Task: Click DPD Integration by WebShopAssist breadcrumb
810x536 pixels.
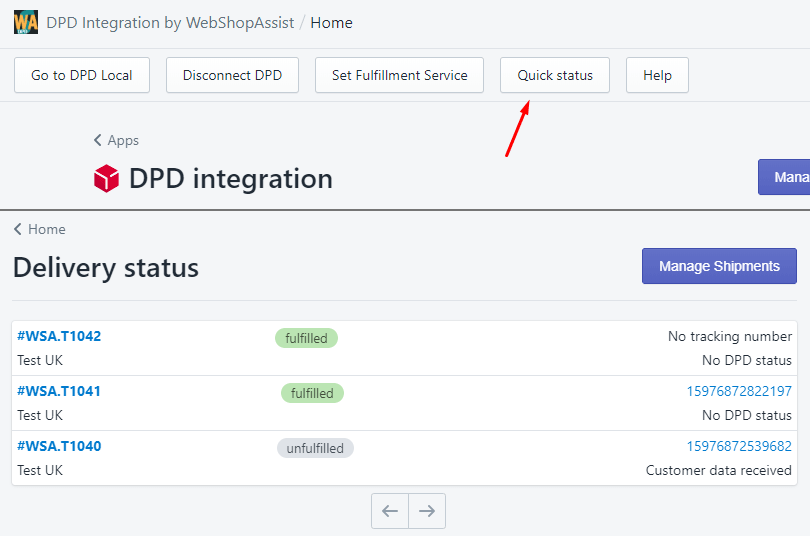Action: pos(170,23)
